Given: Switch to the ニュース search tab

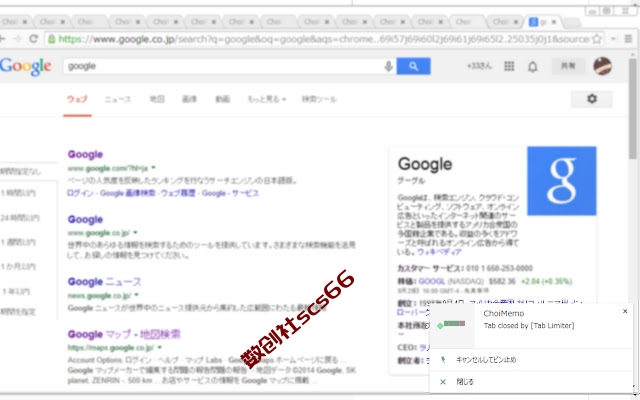Looking at the screenshot, I should point(118,99).
